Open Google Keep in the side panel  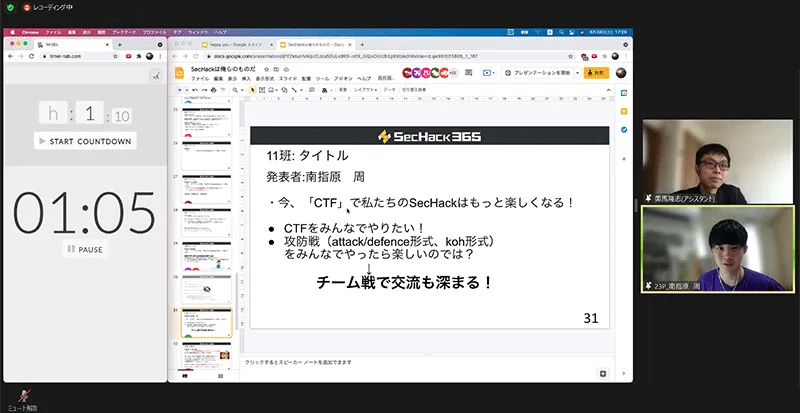(623, 111)
